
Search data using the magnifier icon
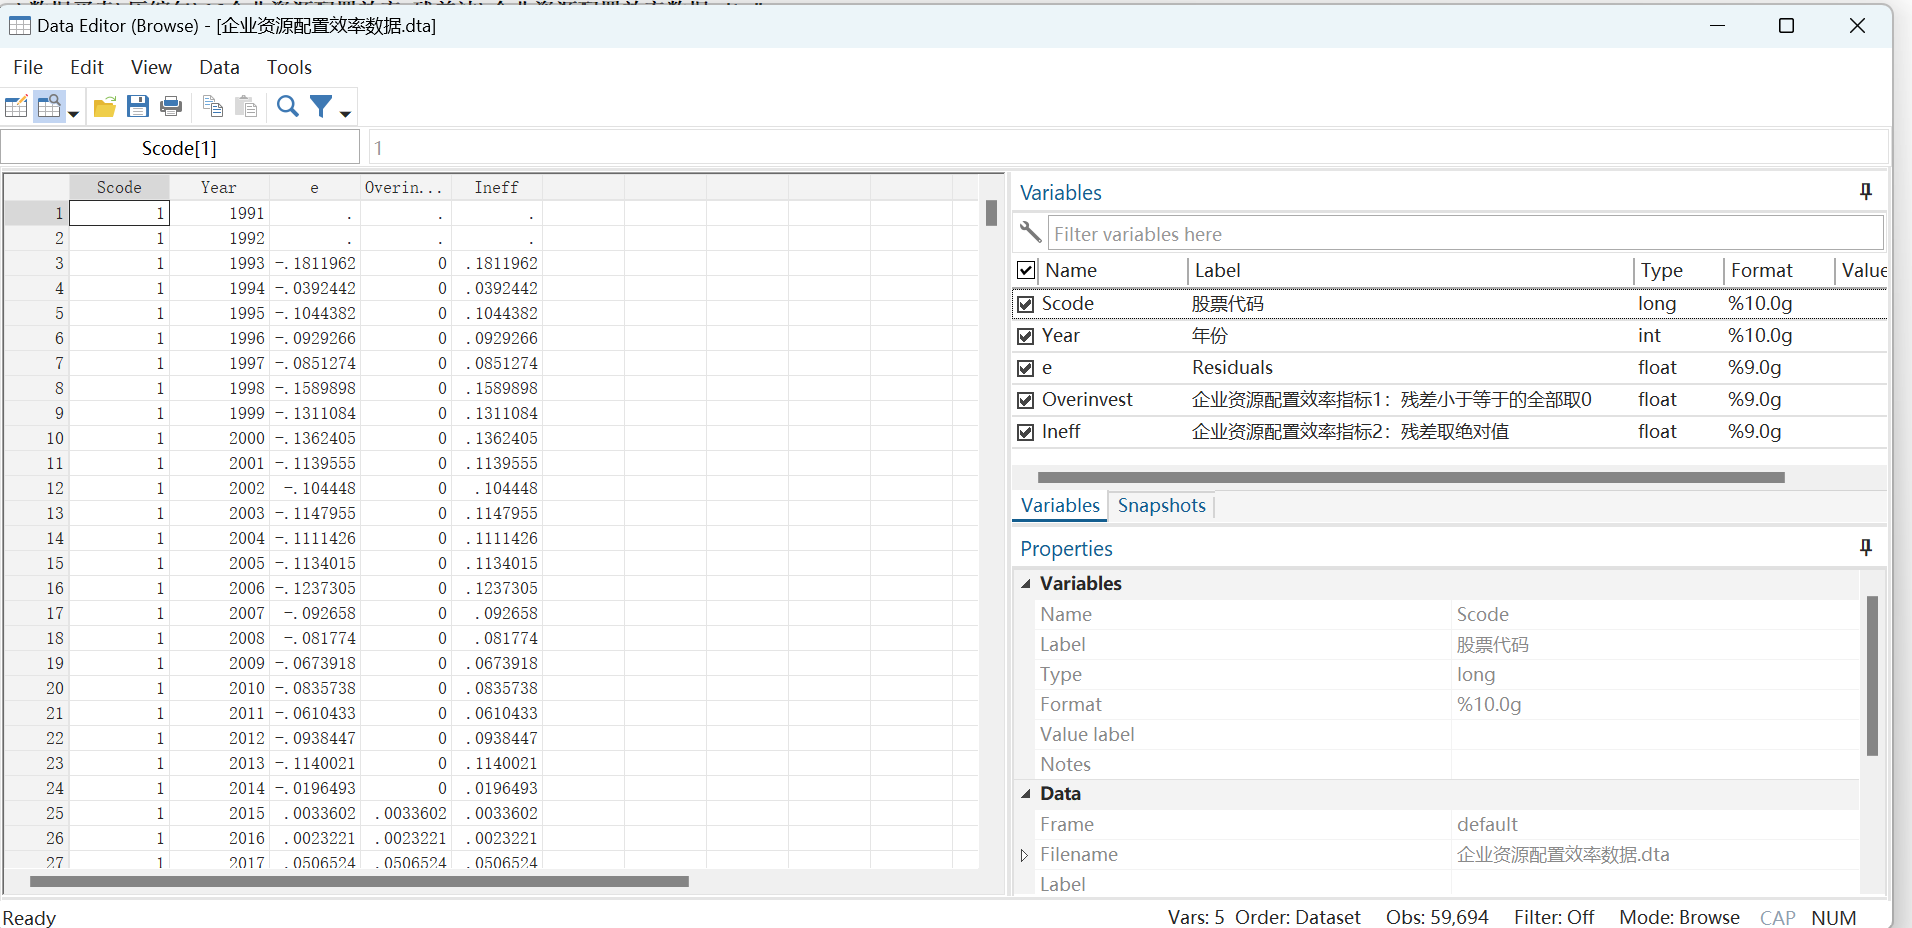tap(288, 107)
